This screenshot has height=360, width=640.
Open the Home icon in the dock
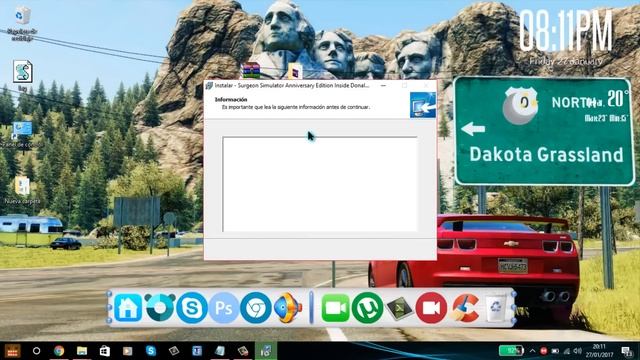click(128, 308)
